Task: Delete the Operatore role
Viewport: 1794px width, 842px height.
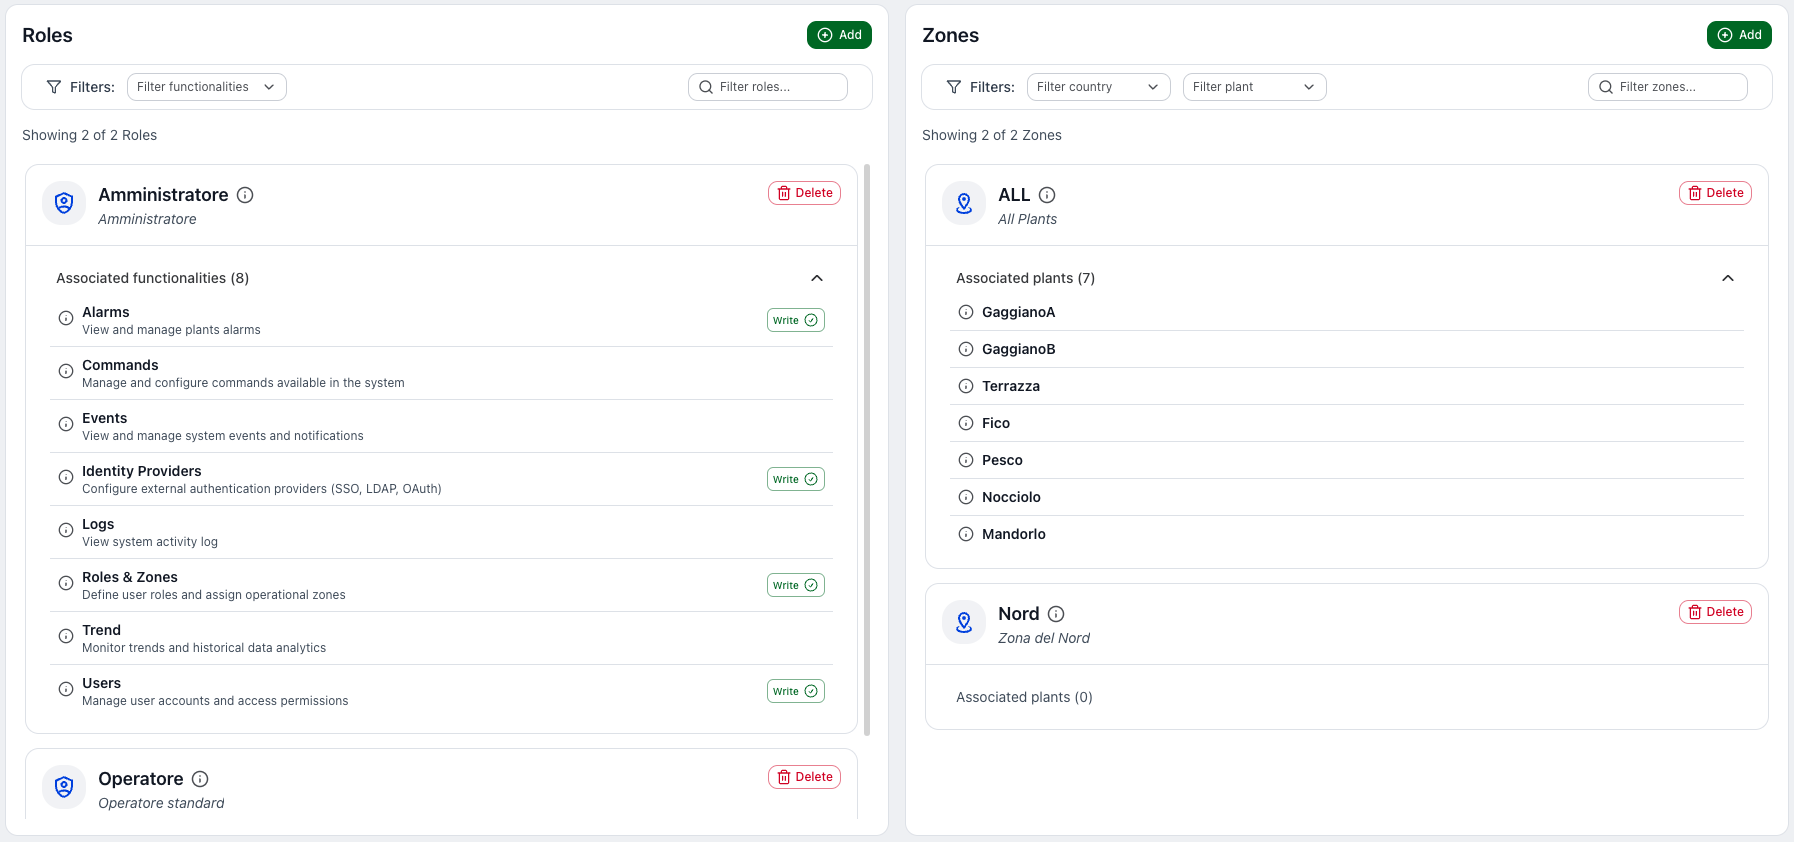Action: [x=805, y=777]
